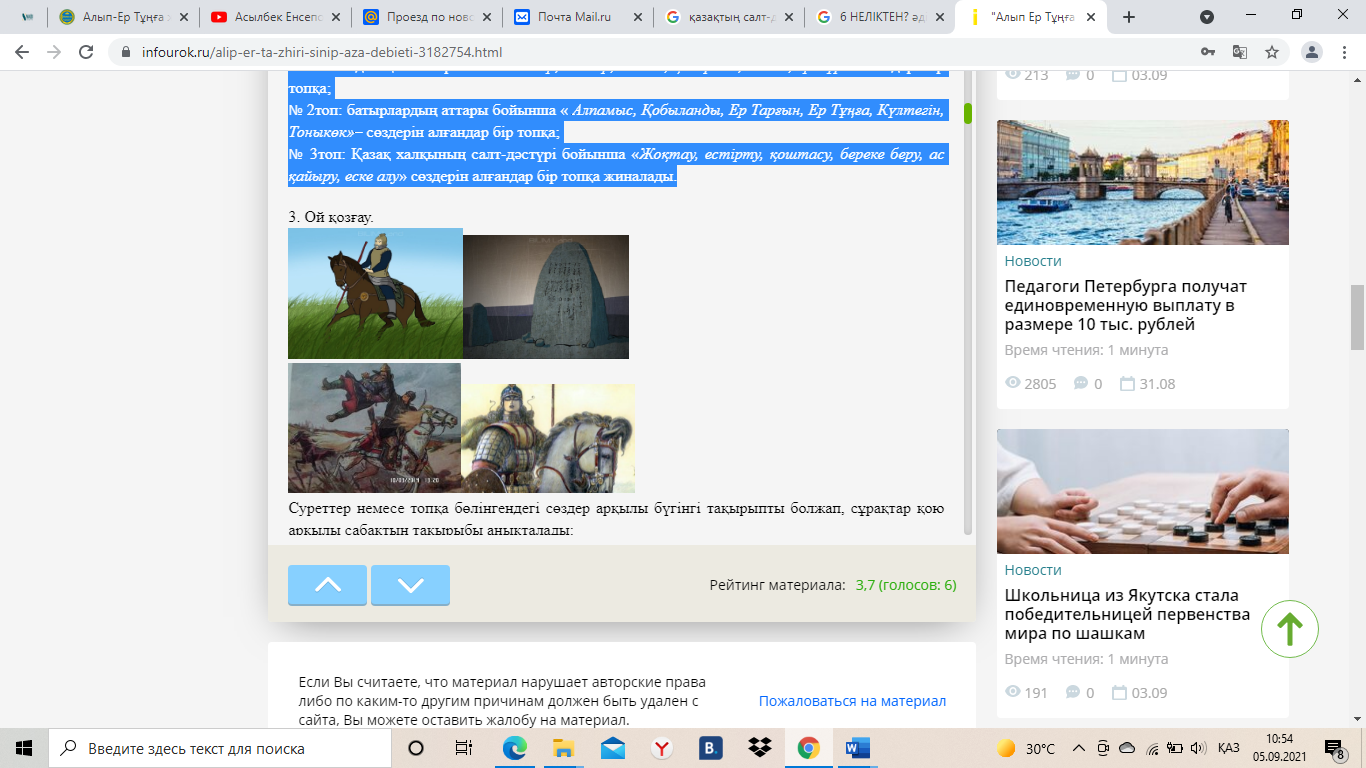The height and width of the screenshot is (768, 1366).
Task: Click the horseman on green grass image
Action: 375,293
